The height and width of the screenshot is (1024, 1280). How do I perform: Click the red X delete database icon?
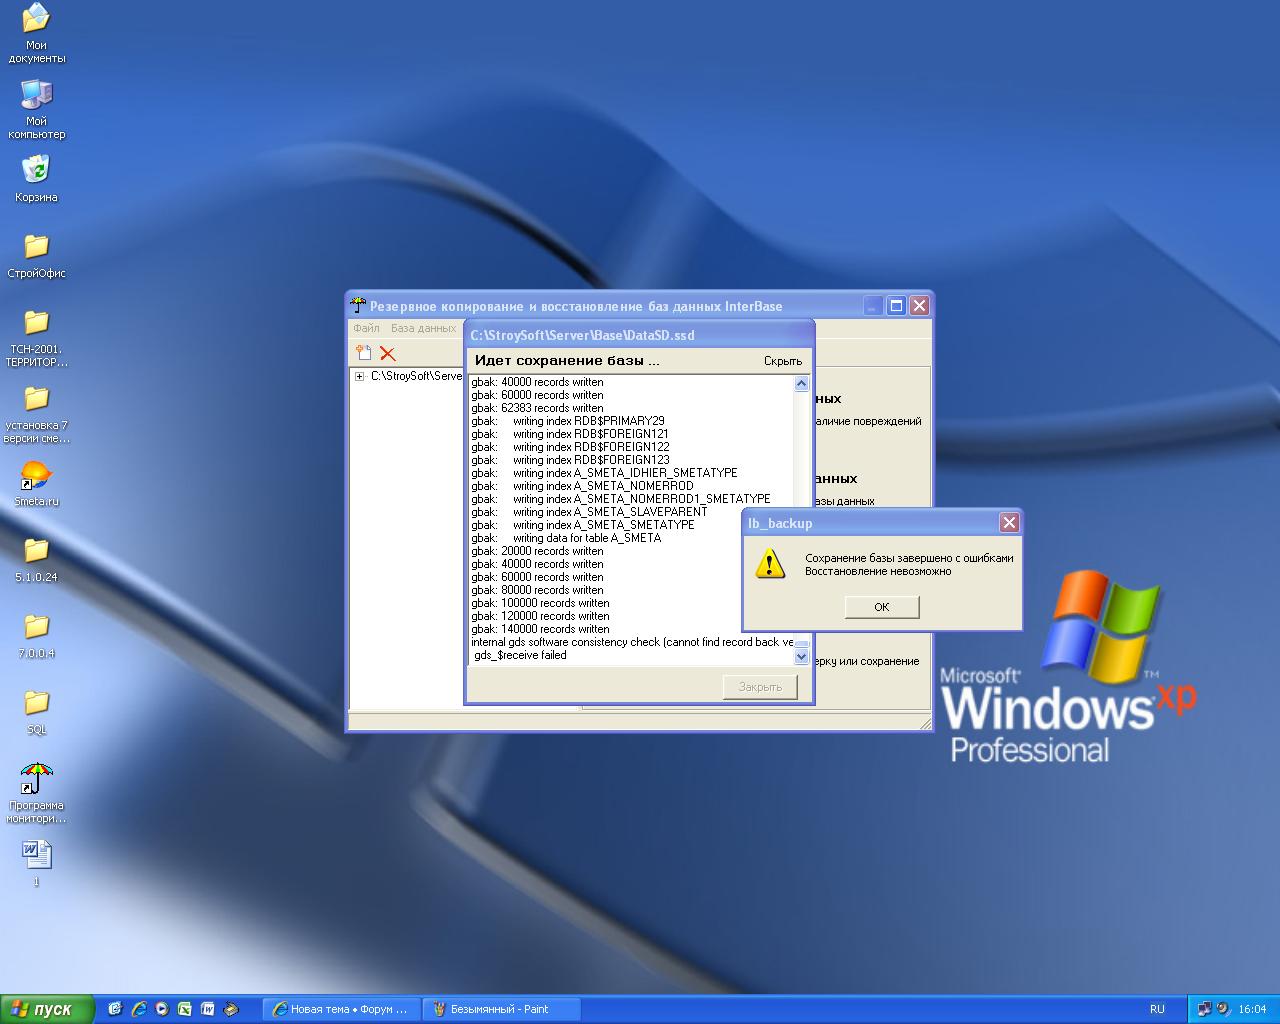(388, 353)
